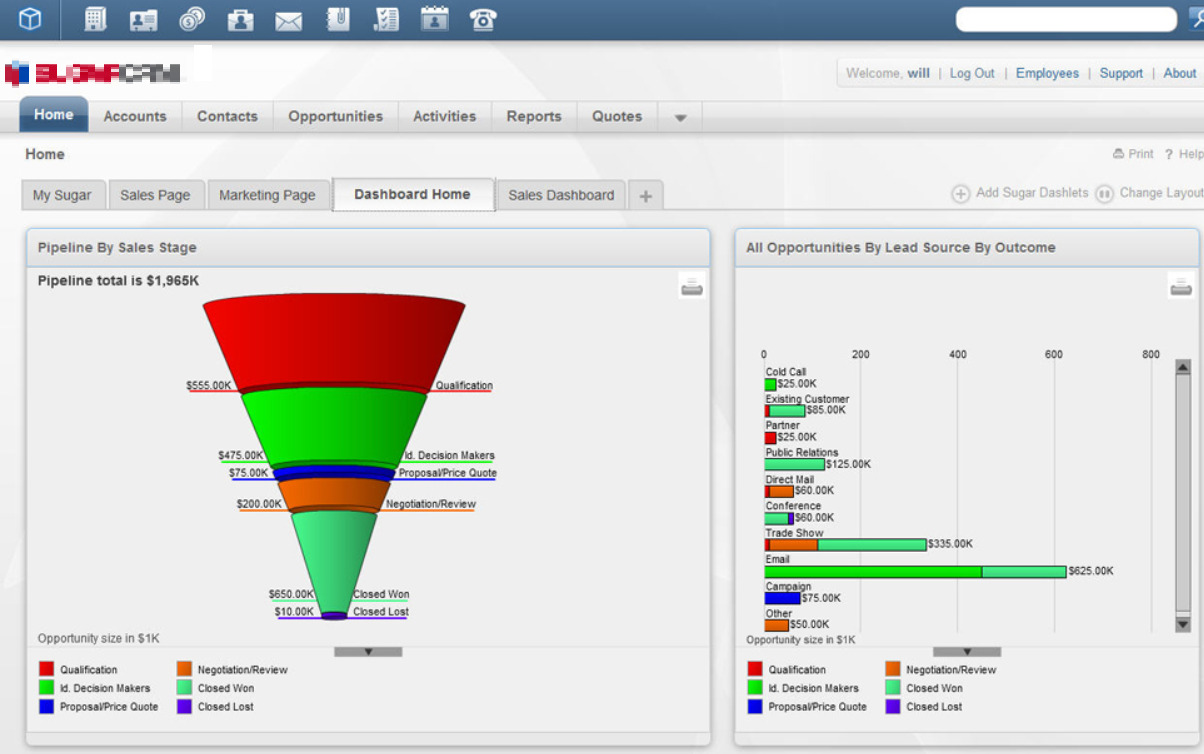Click the Trade Show bar in Lead Source chart
Image resolution: width=1204 pixels, height=754 pixels.
click(x=846, y=545)
